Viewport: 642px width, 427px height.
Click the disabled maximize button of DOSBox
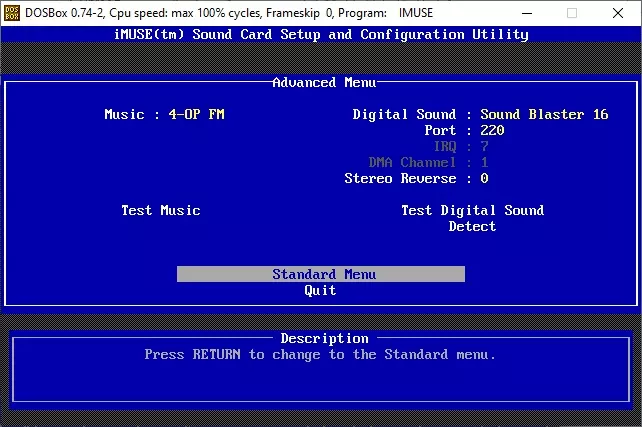(x=572, y=13)
